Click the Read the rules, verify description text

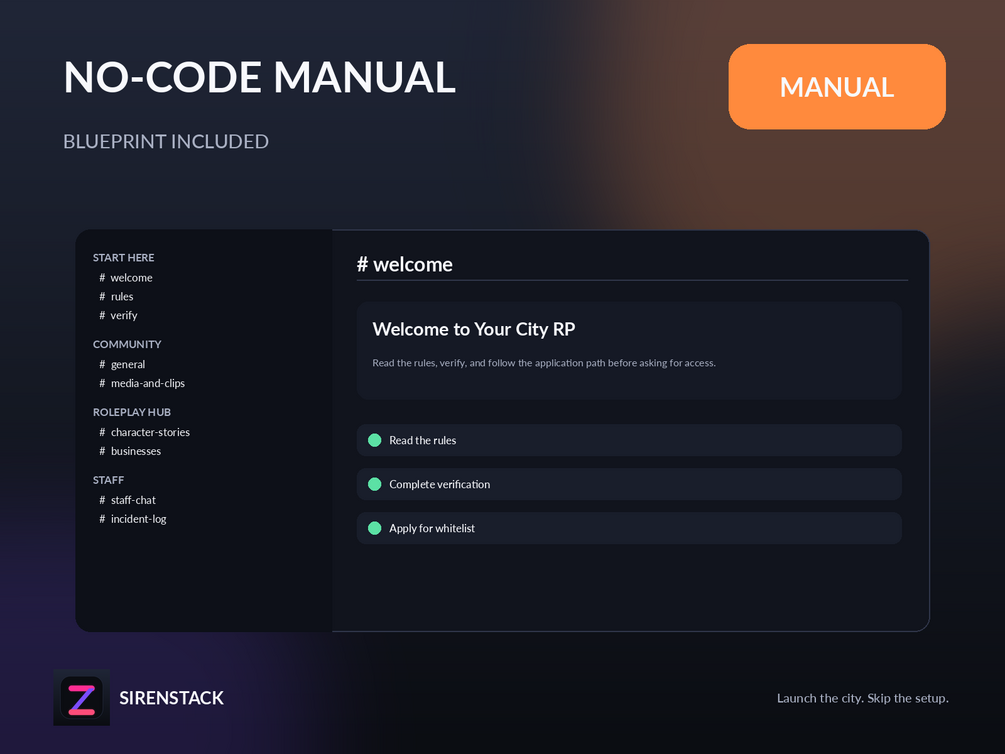click(544, 363)
